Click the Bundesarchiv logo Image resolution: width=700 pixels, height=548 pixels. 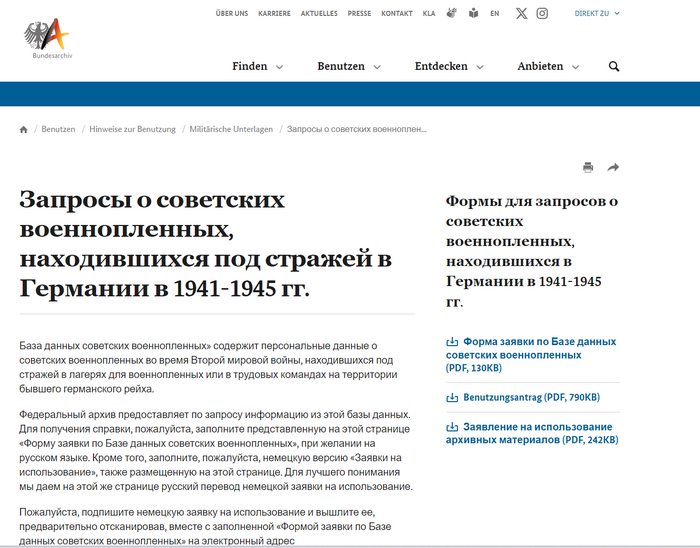[47, 39]
